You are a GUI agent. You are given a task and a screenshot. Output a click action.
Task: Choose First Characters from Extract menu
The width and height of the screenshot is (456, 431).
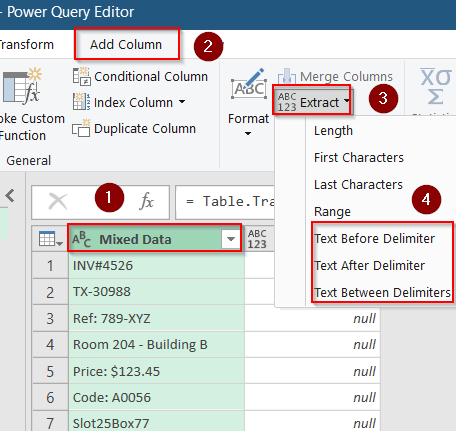pos(359,157)
